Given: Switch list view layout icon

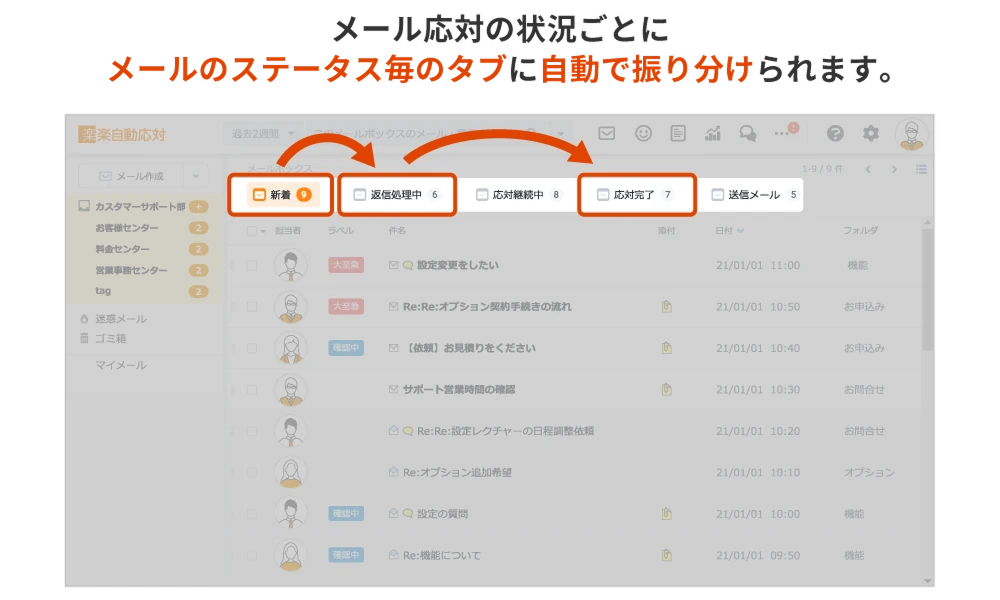Looking at the screenshot, I should 921,169.
